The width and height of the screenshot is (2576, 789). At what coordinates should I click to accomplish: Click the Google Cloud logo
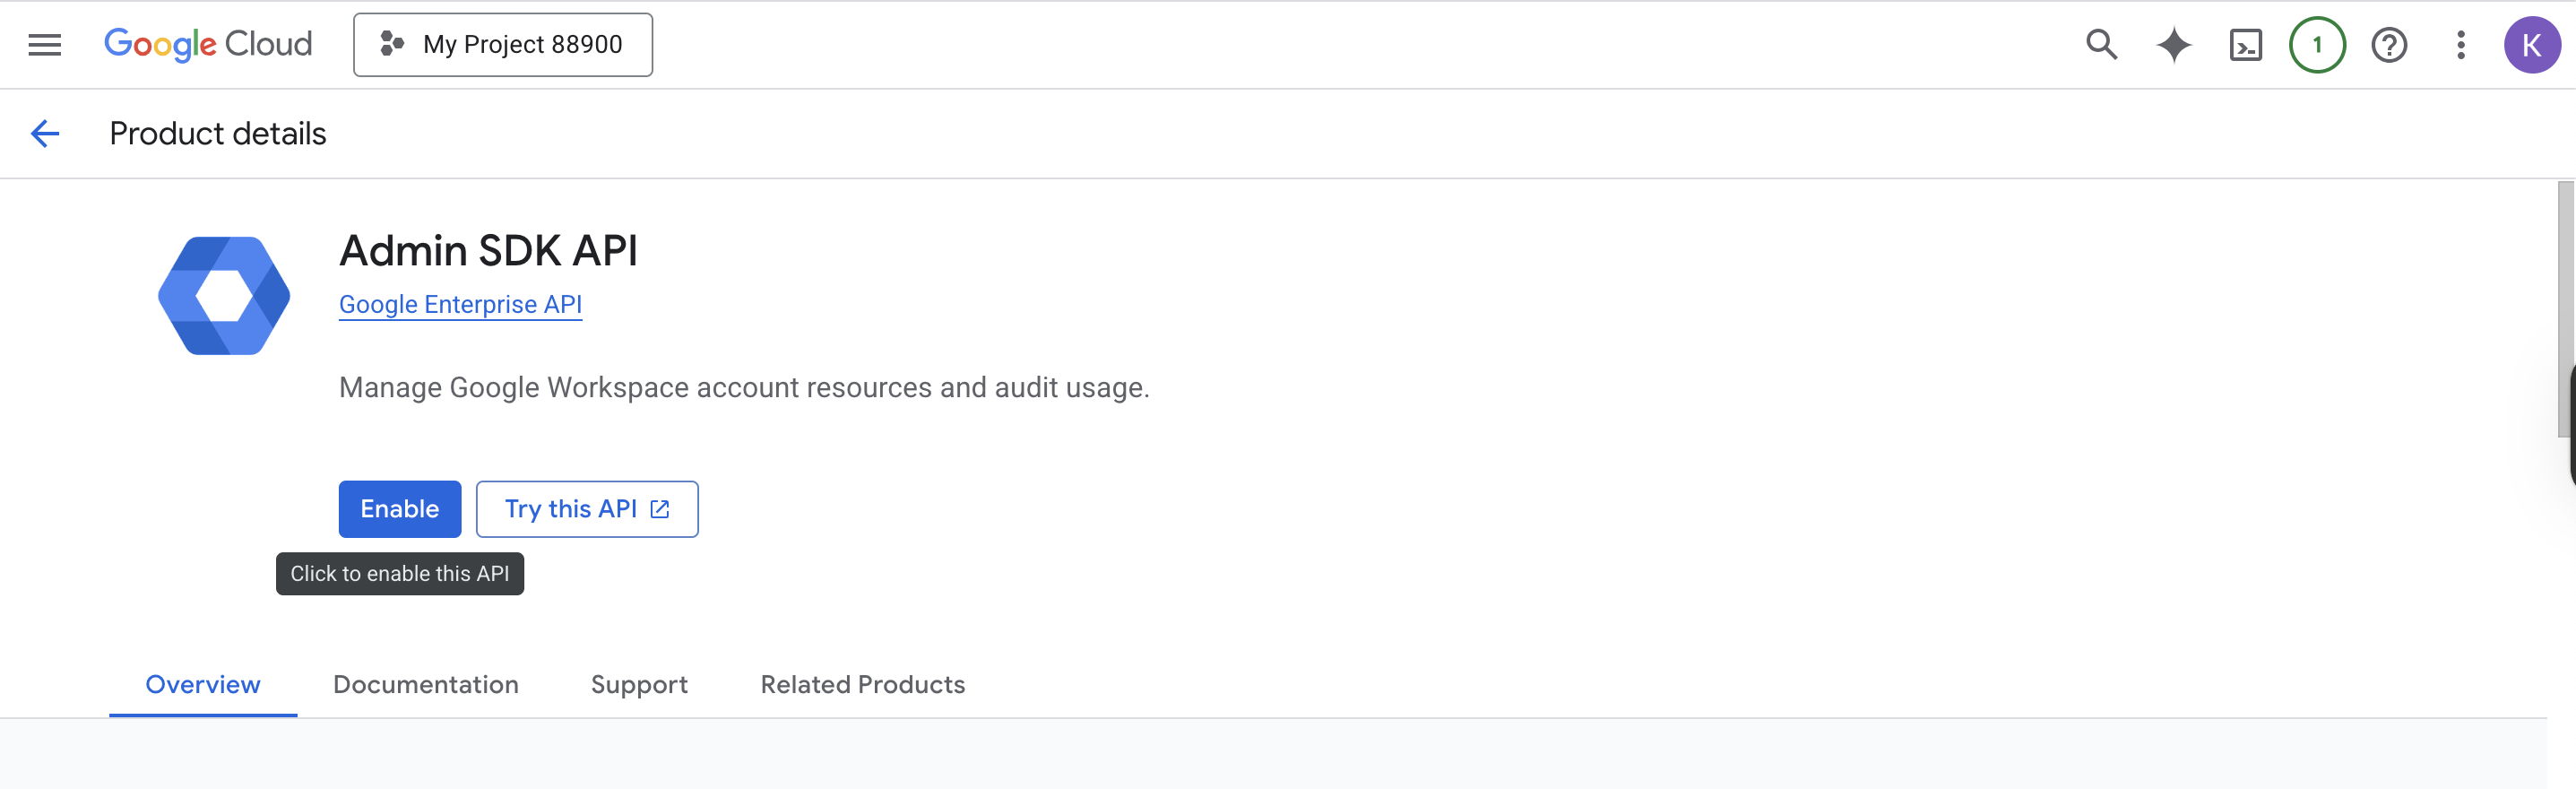tap(208, 45)
